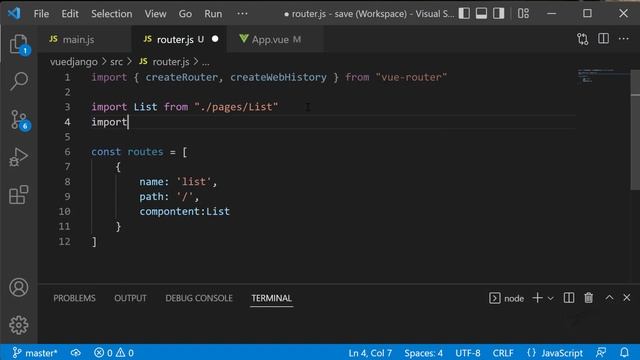Viewport: 640px width, 360px height.
Task: Open the Manage gear icon
Action: (x=19, y=325)
